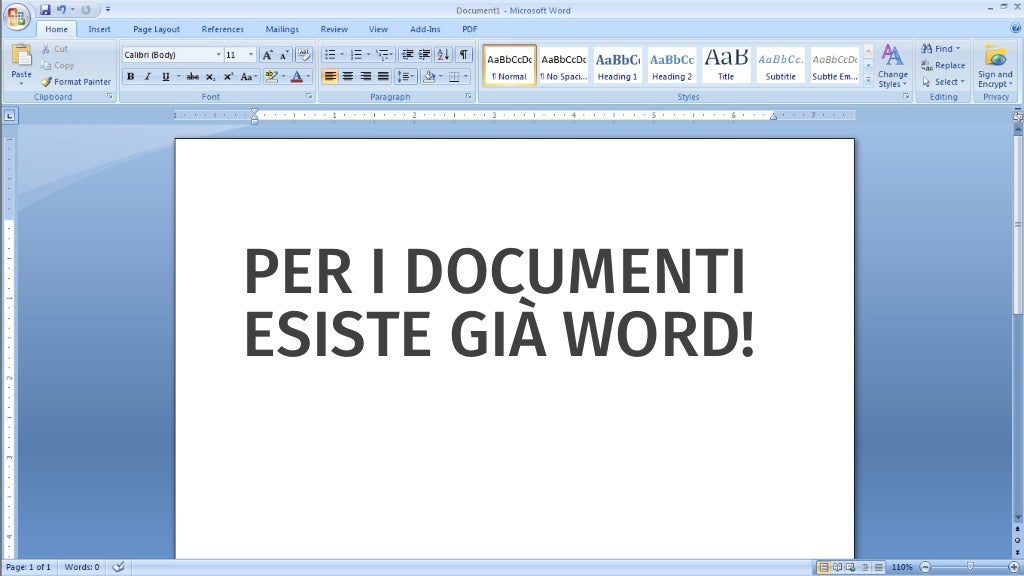Show paragraph marks and hidden symbols
The image size is (1024, 576).
click(x=463, y=55)
